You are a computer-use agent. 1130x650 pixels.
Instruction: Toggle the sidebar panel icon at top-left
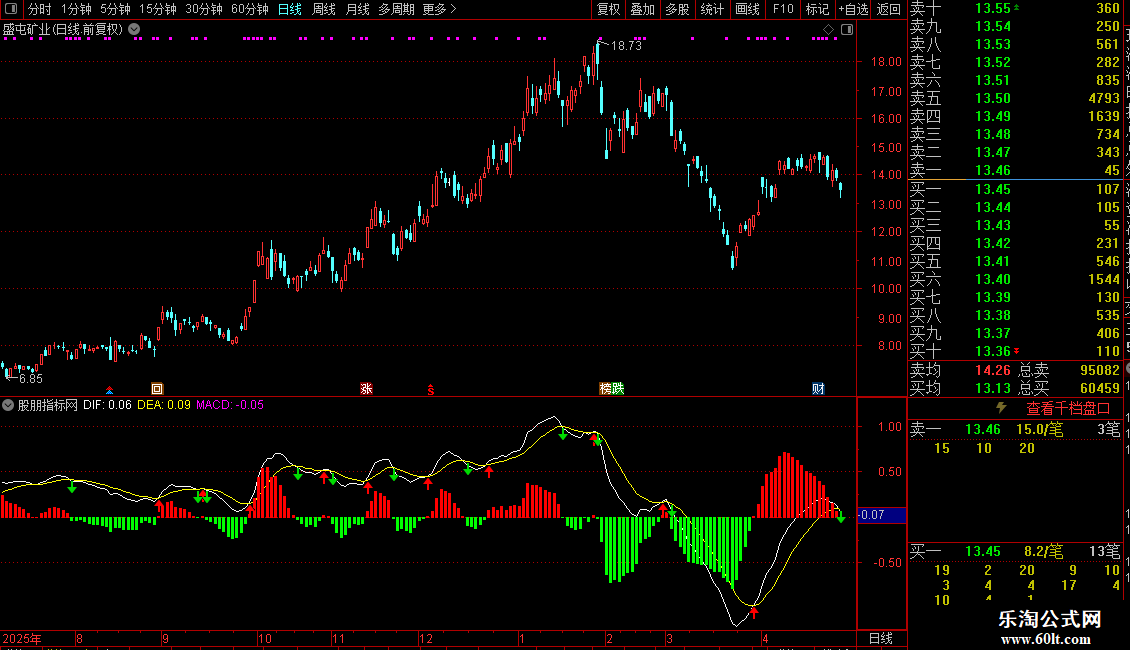[x=12, y=9]
